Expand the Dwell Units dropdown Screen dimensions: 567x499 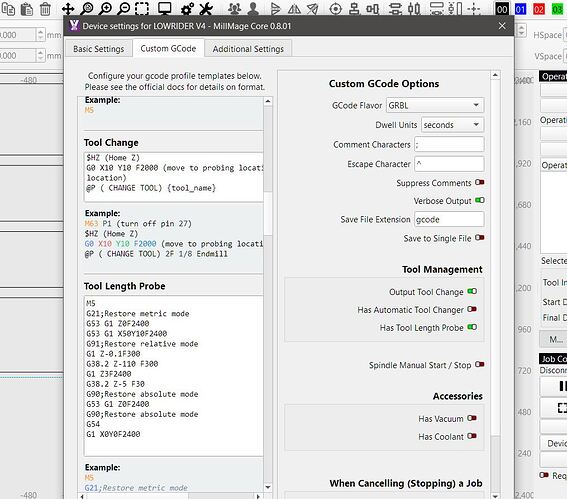[x=452, y=125]
